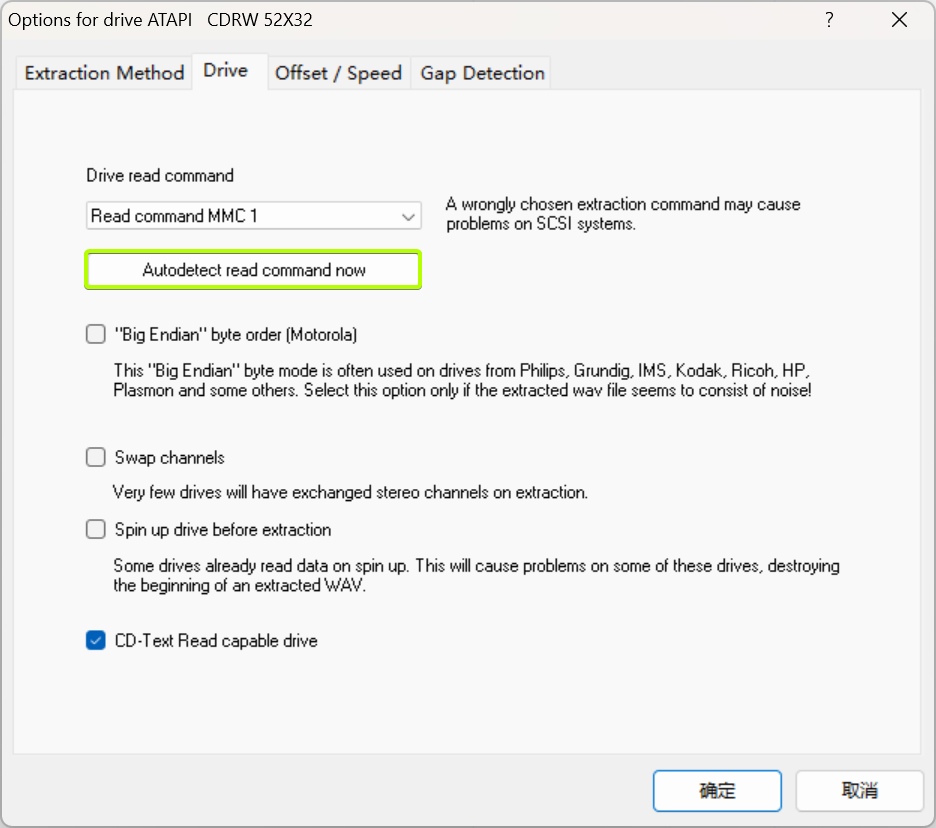Enable Spin up drive before extraction

tap(96, 530)
